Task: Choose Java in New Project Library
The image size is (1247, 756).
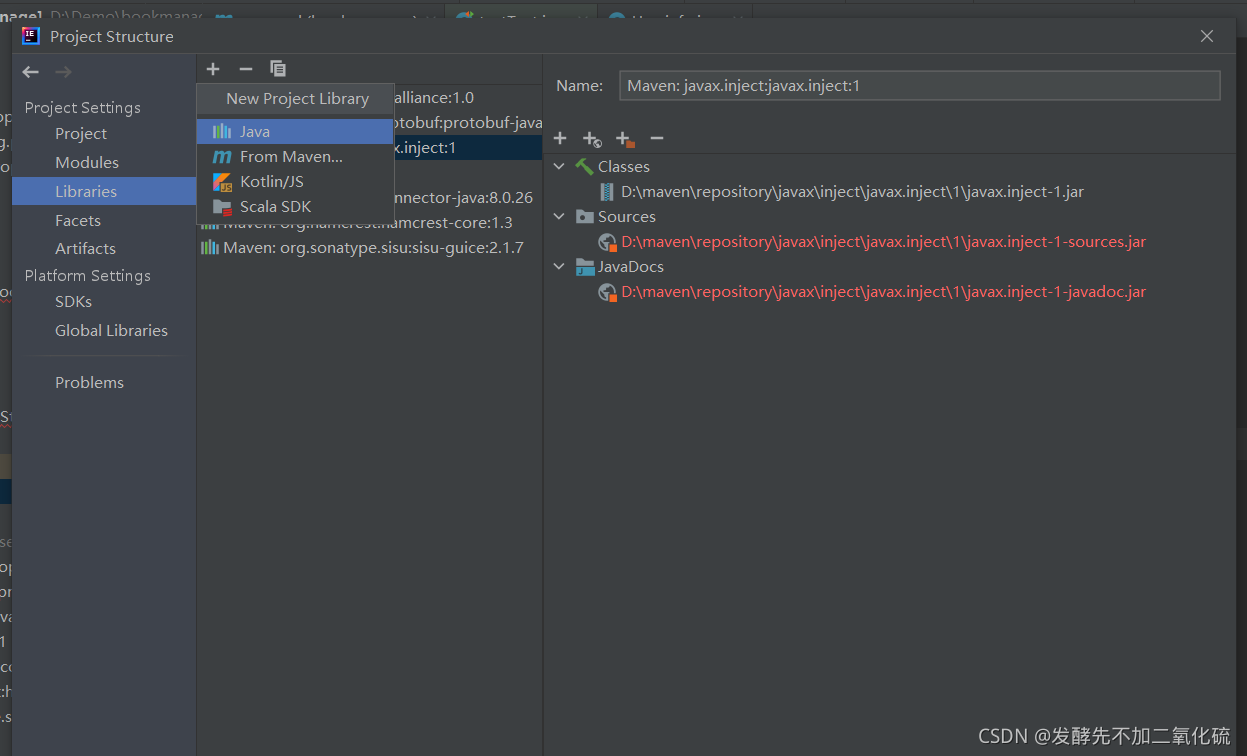Action: [x=295, y=131]
